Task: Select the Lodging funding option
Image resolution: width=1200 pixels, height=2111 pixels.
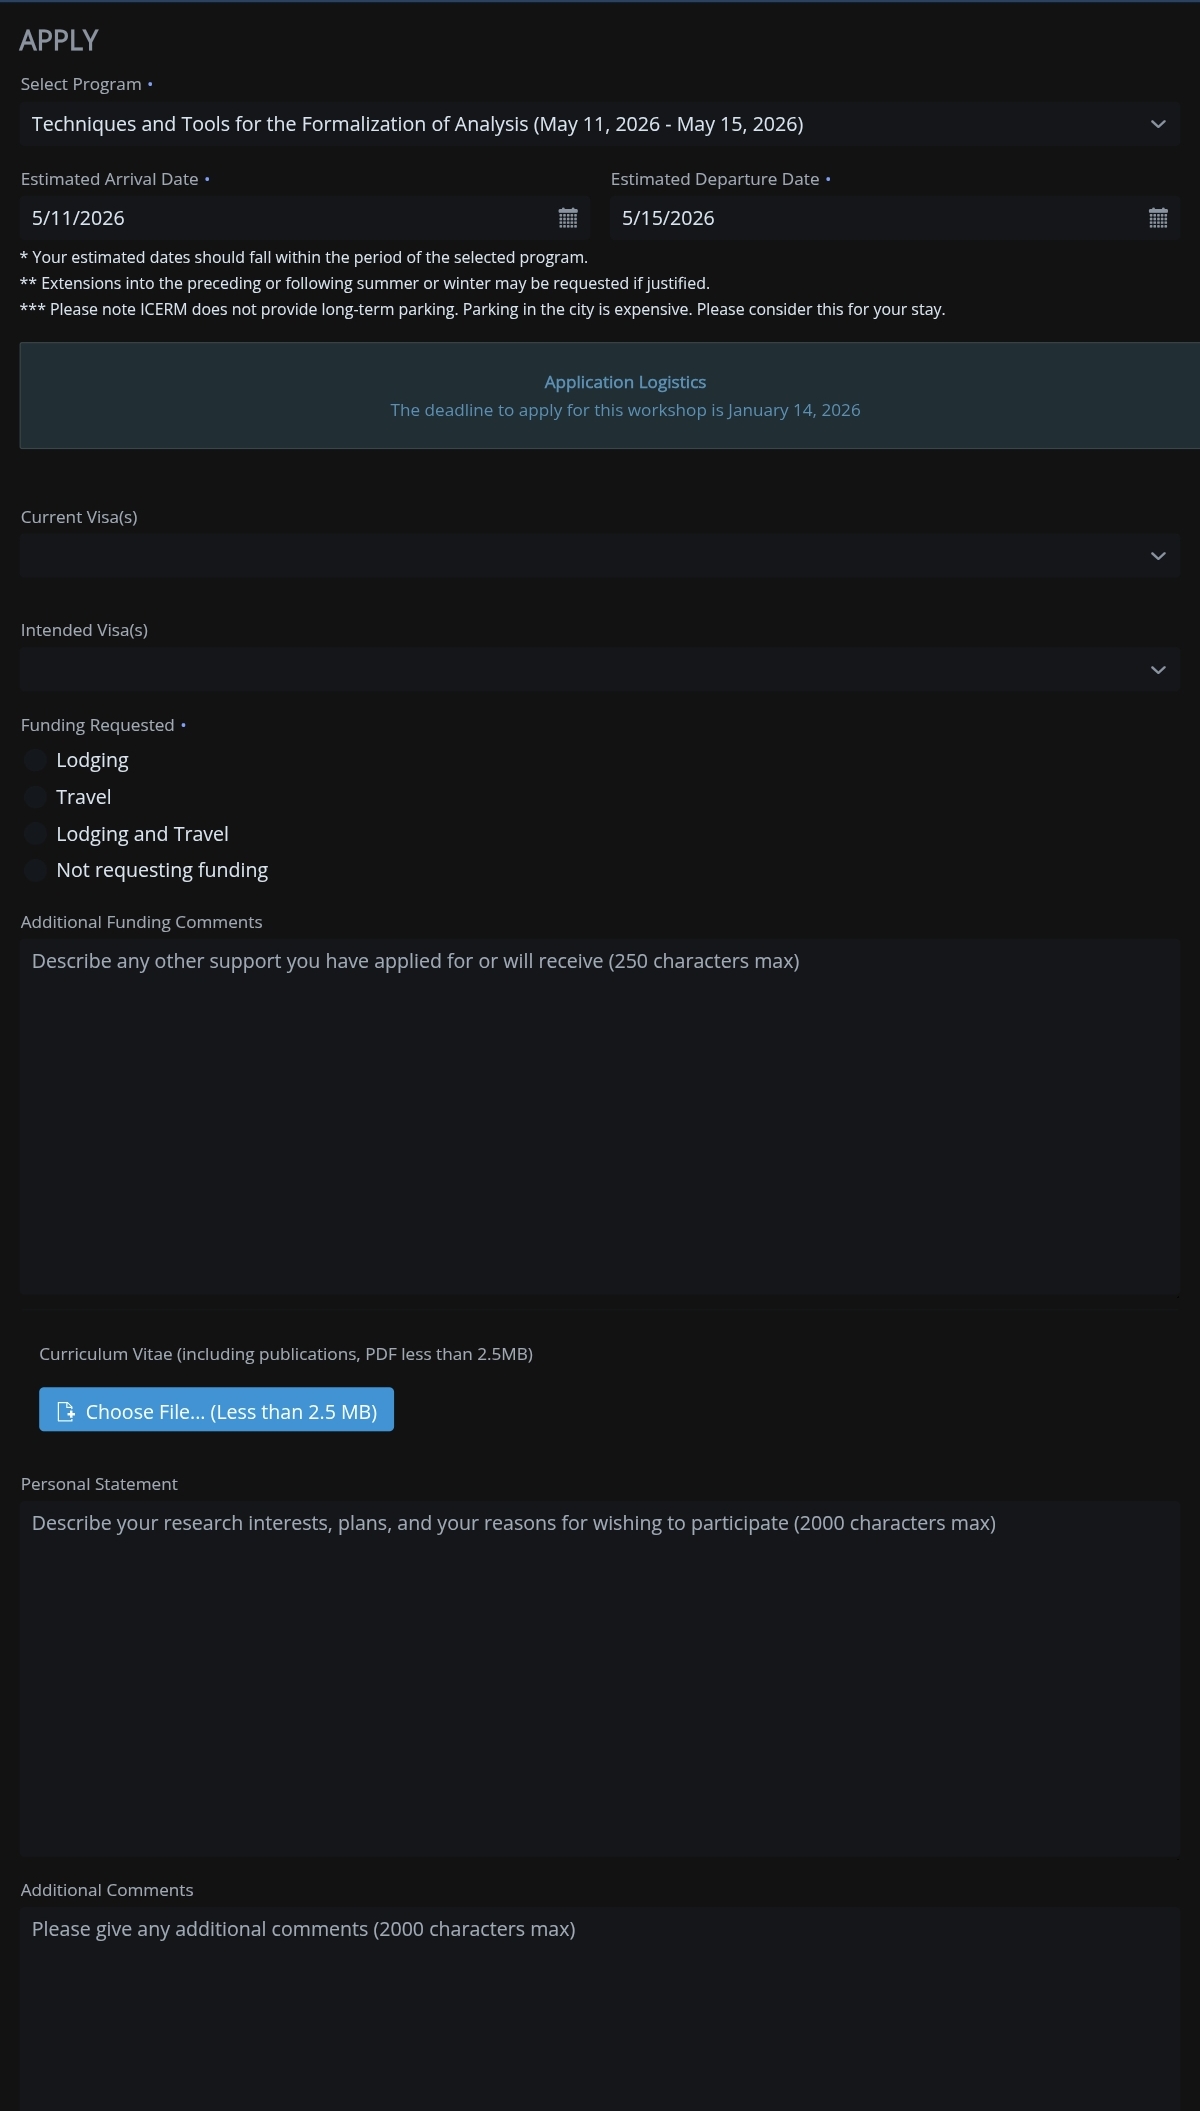Action: [x=36, y=760]
